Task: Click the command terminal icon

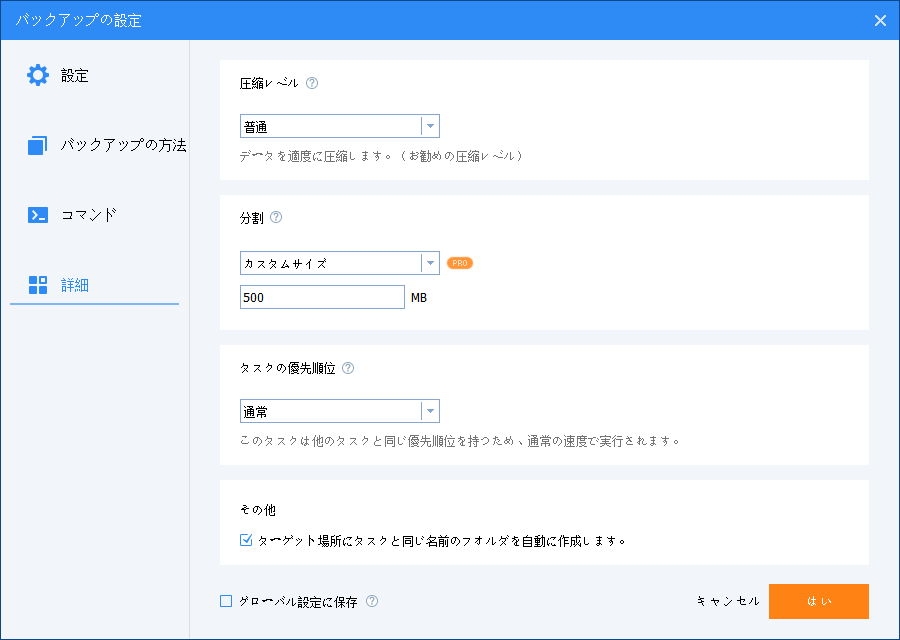Action: click(37, 215)
